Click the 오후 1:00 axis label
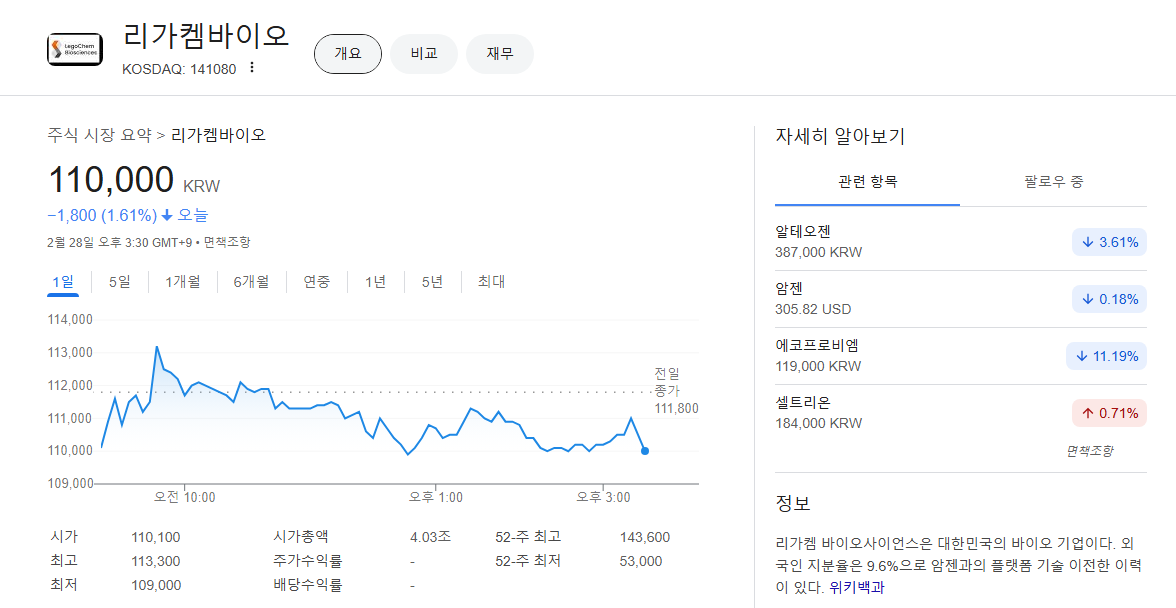This screenshot has height=608, width=1176. (x=436, y=497)
